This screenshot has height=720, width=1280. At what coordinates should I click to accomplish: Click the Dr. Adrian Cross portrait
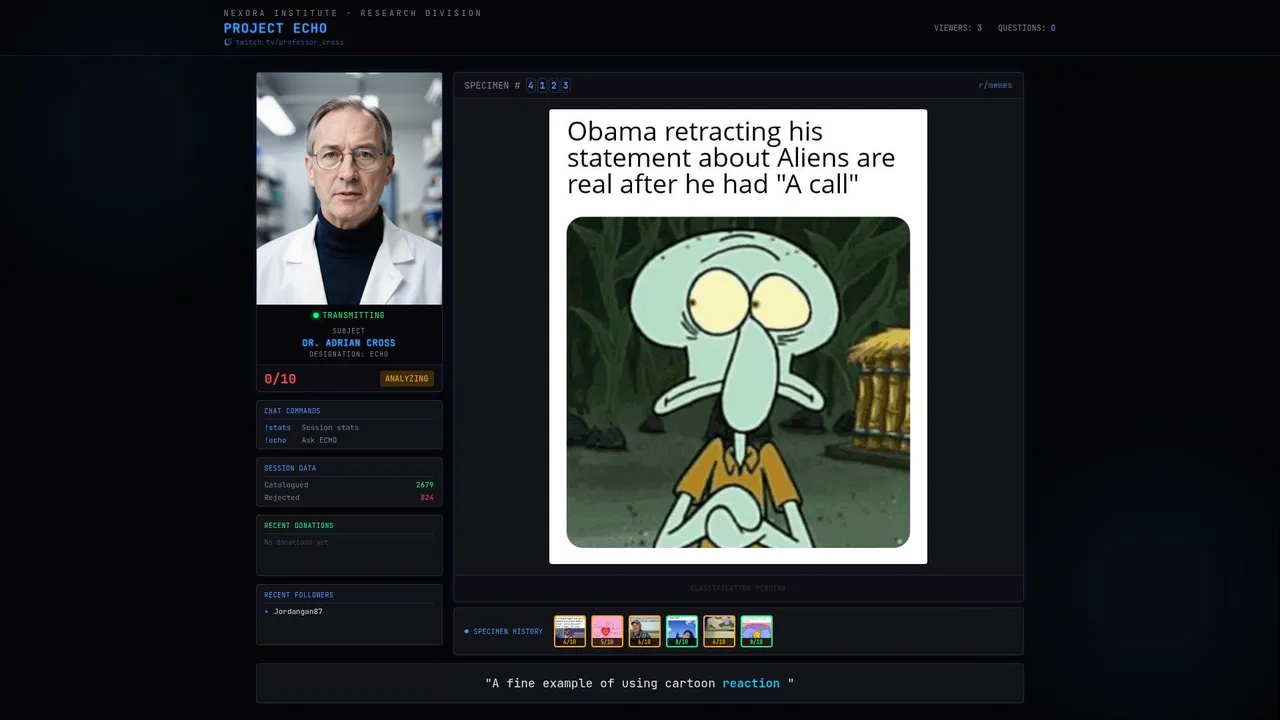click(x=349, y=188)
